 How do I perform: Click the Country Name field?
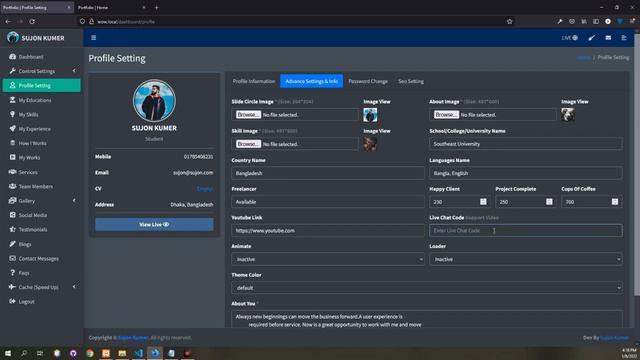pos(328,173)
